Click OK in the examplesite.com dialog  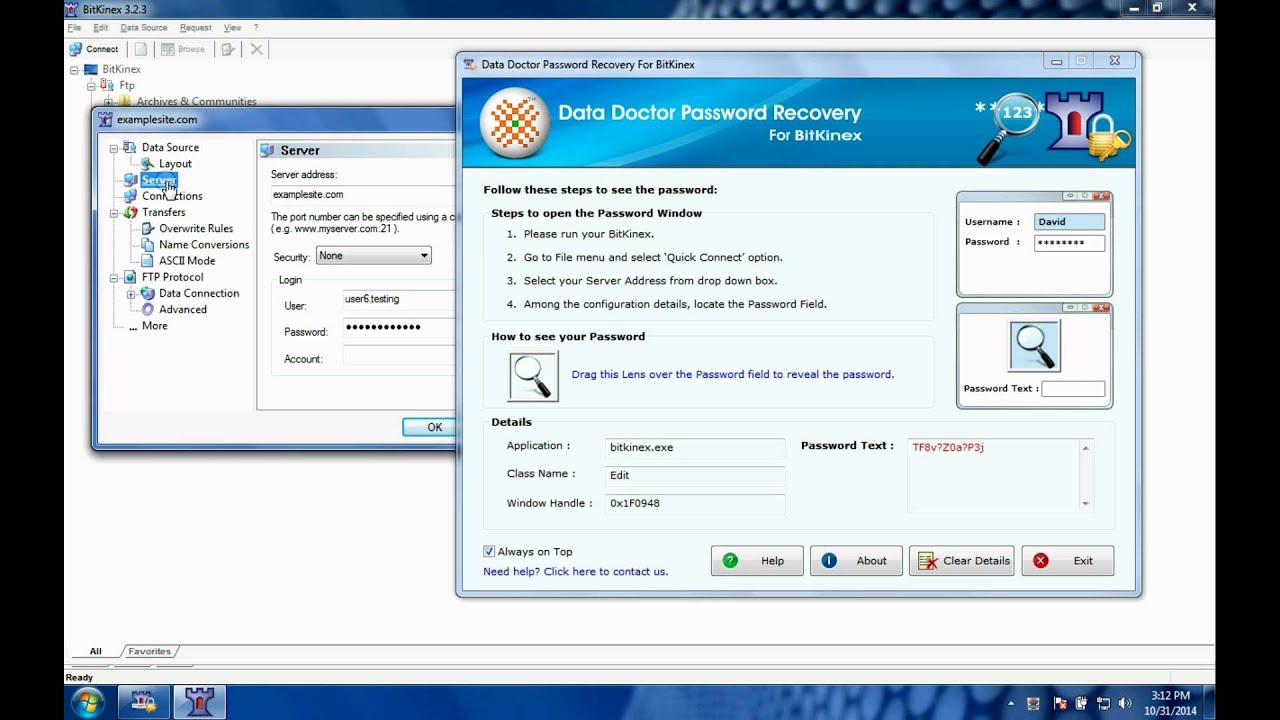point(429,427)
